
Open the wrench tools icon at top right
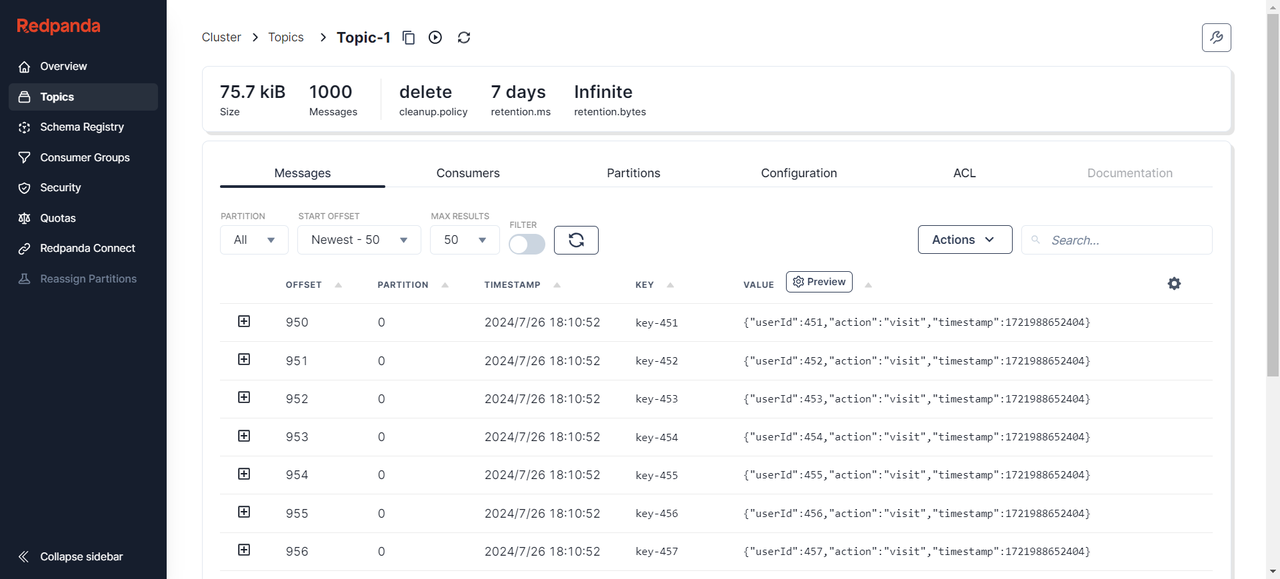pyautogui.click(x=1216, y=37)
